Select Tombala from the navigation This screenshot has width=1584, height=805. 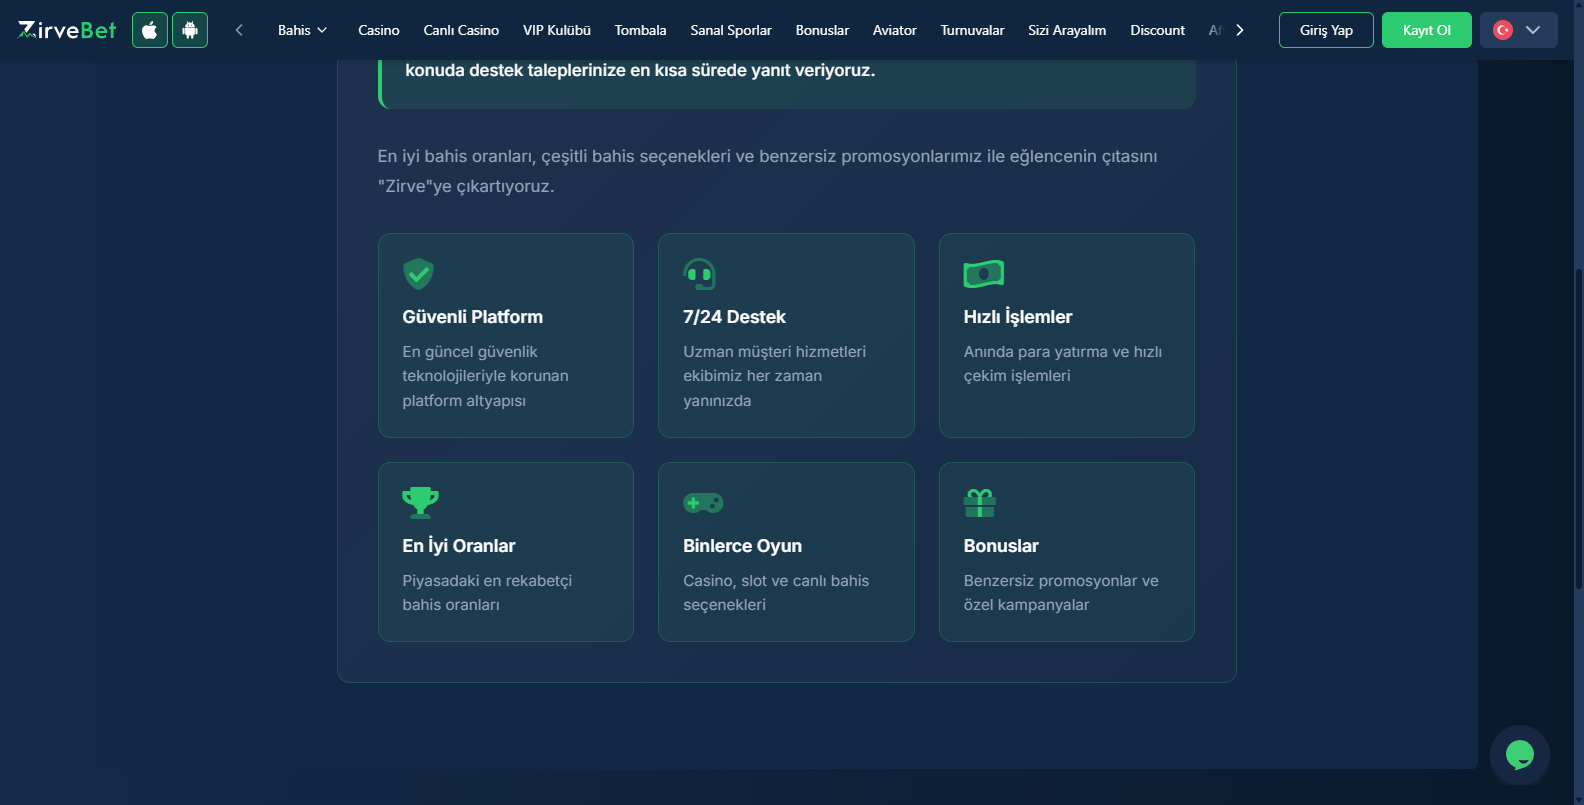pos(640,30)
